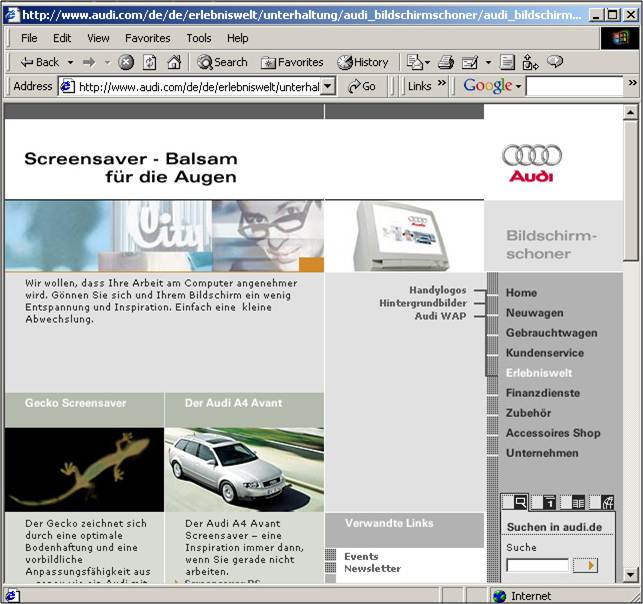Click the Stop loading toolbar icon

pyautogui.click(x=126, y=62)
